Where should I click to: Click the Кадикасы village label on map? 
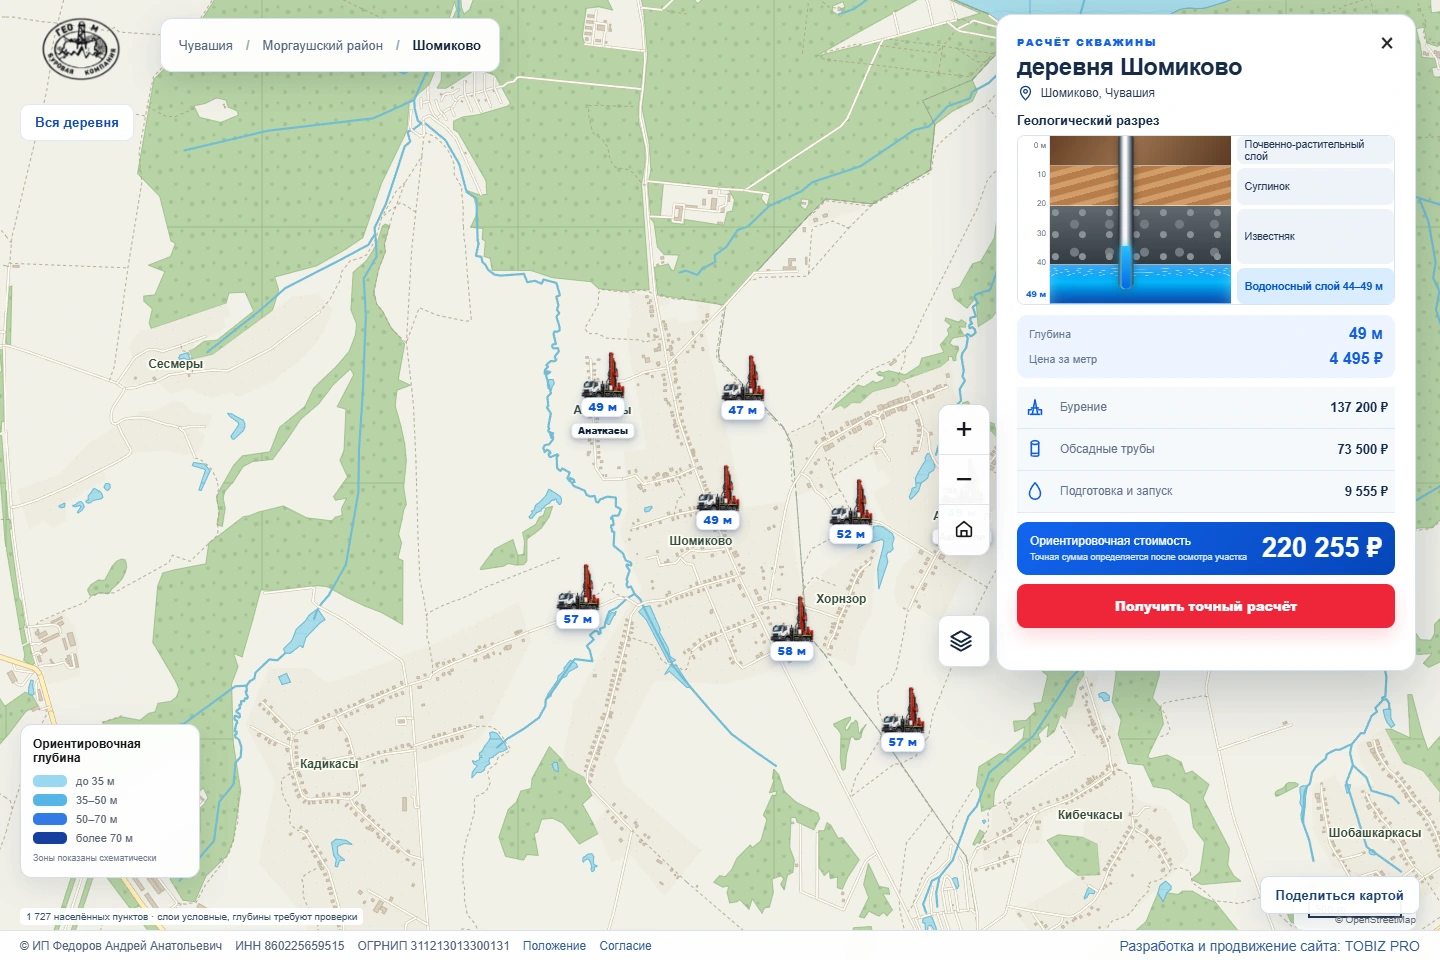click(329, 764)
